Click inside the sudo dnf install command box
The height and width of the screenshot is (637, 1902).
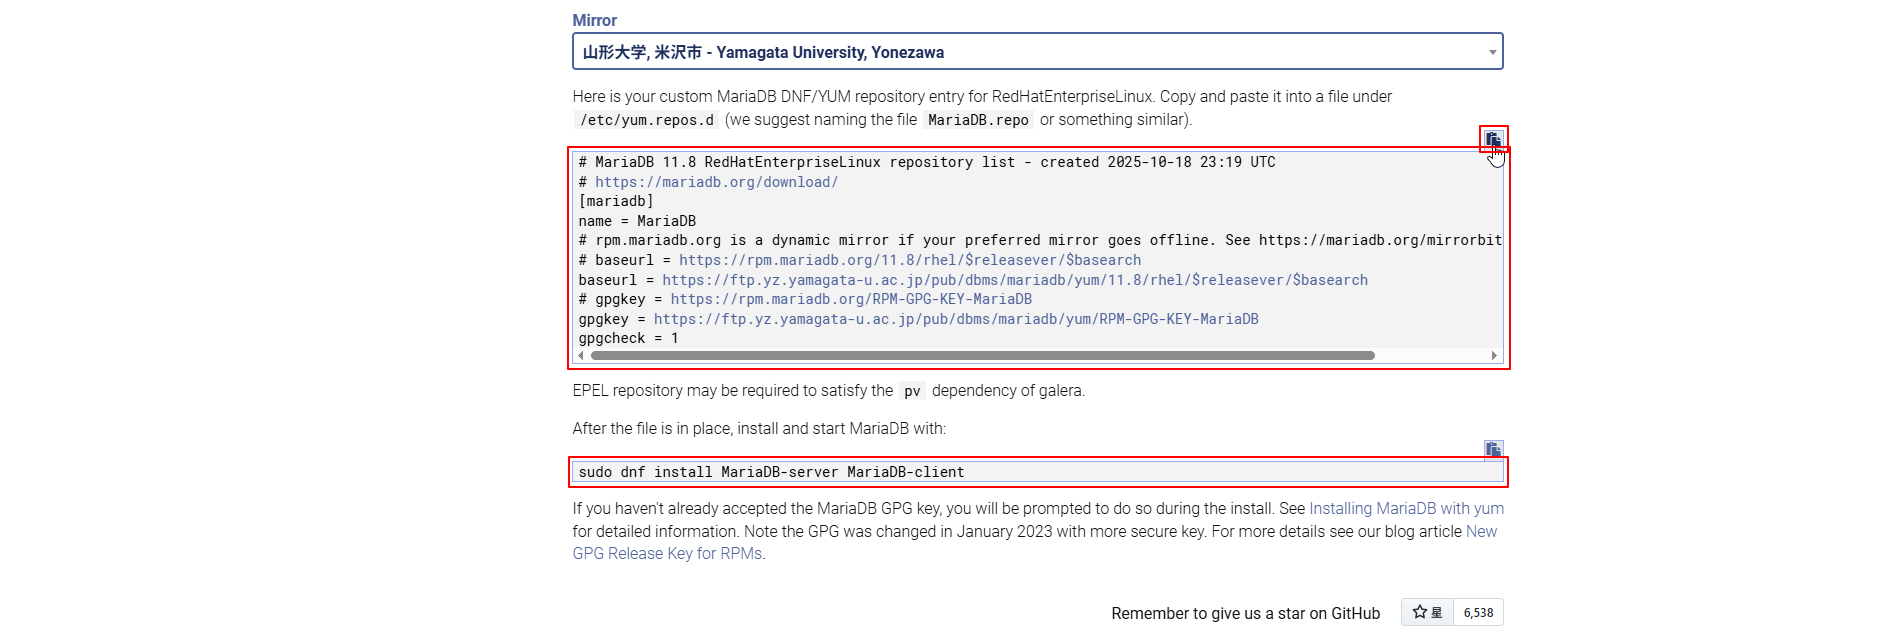(1036, 472)
